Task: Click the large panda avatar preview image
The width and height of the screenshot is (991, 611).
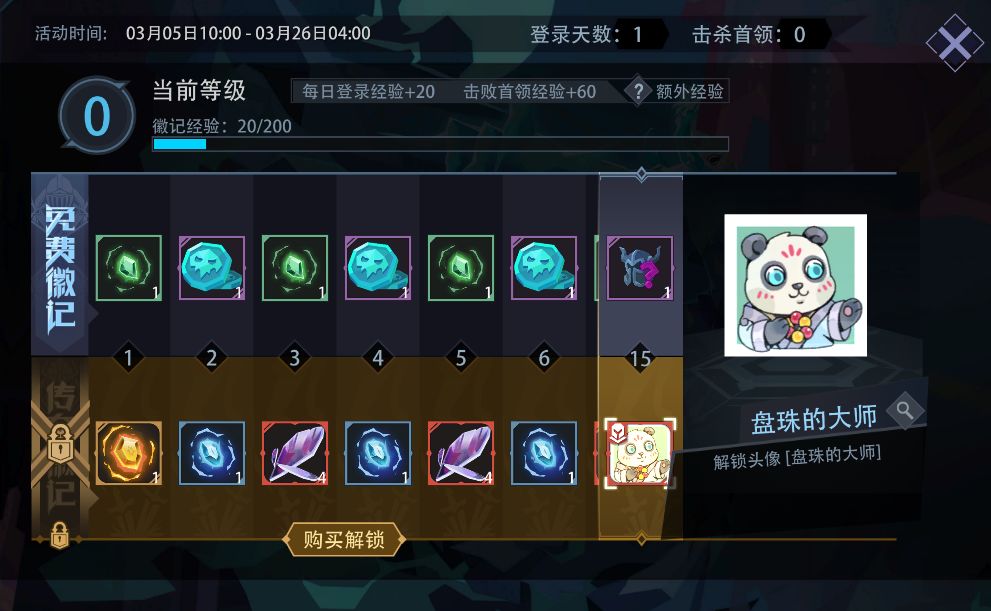Action: click(x=795, y=285)
